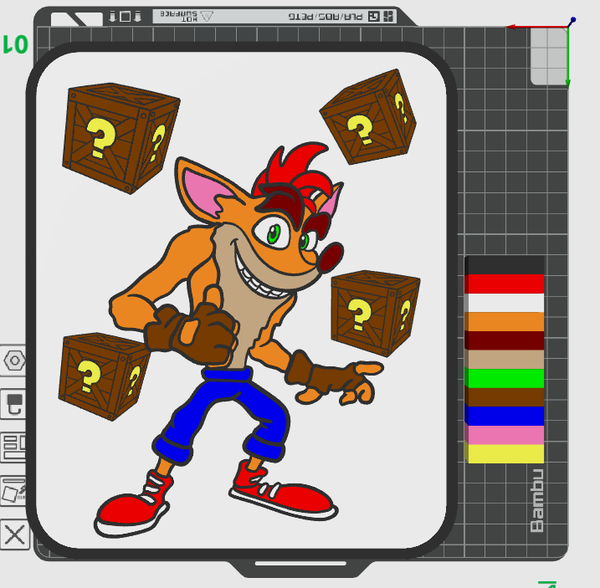Toggle the plate lock icon

point(13,404)
